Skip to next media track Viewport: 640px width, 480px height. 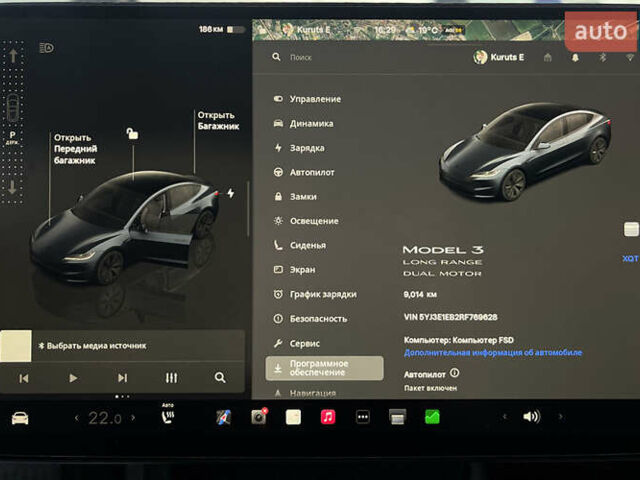[x=122, y=378]
